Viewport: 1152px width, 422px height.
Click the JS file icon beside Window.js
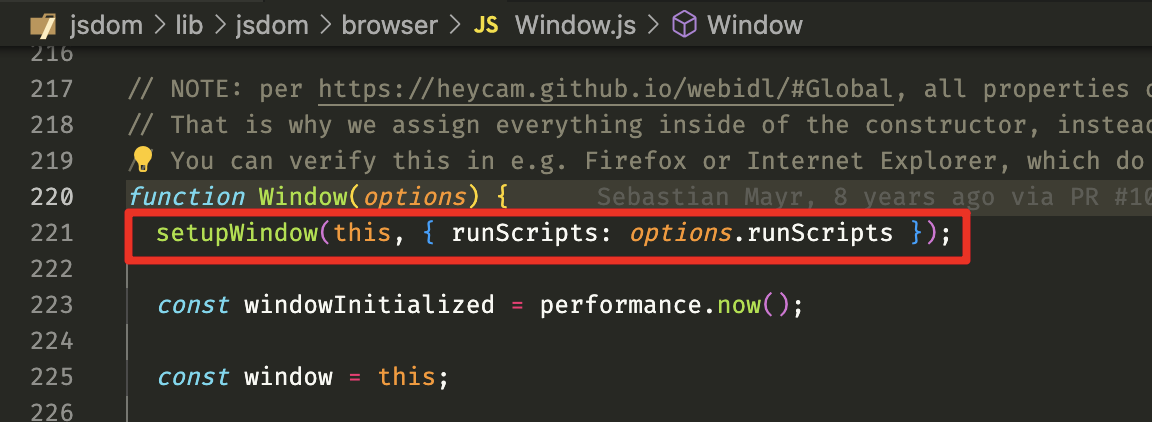[x=486, y=25]
